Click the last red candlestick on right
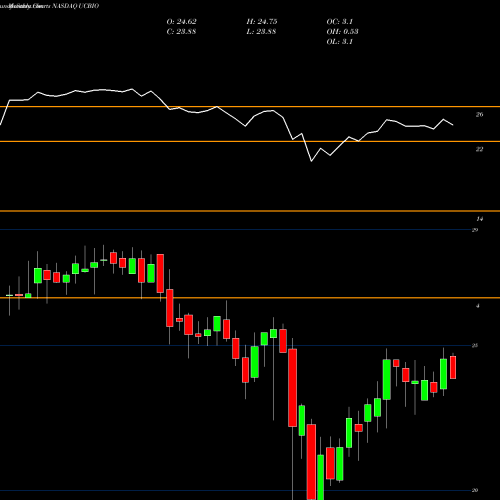500x500 pixels. pyautogui.click(x=453, y=367)
